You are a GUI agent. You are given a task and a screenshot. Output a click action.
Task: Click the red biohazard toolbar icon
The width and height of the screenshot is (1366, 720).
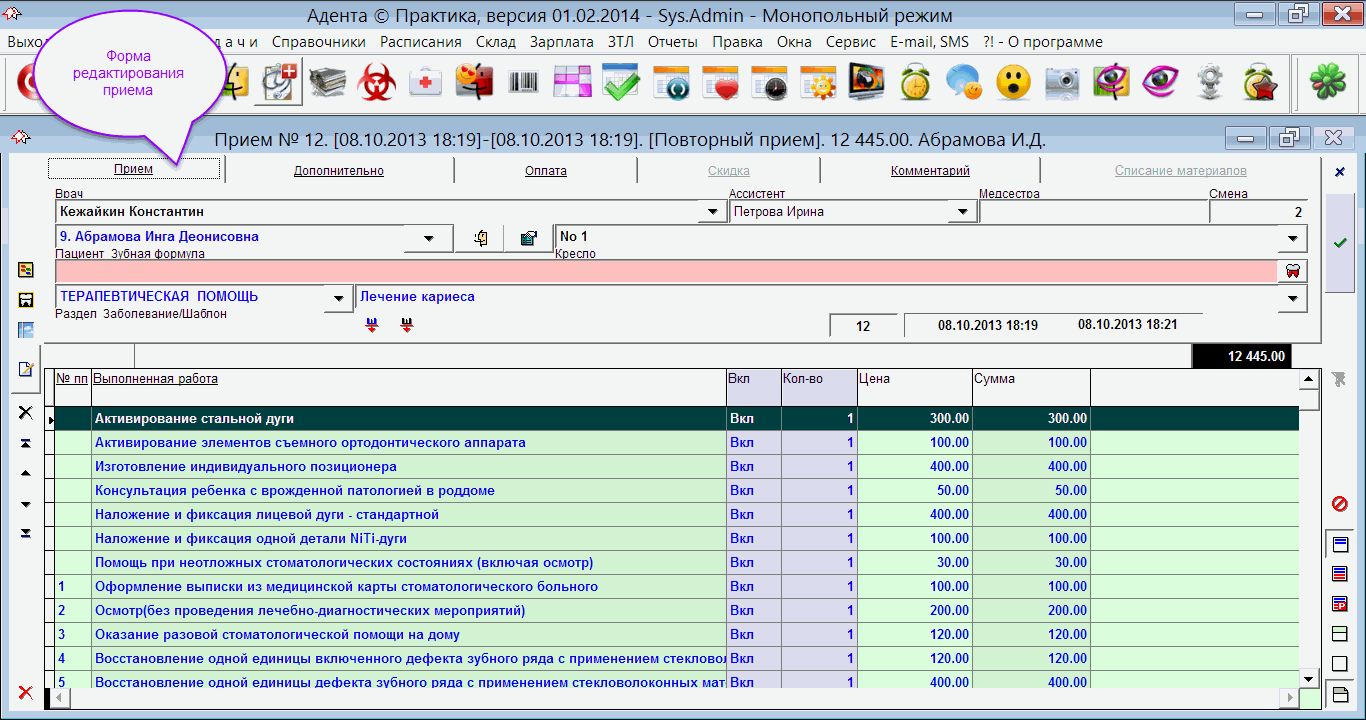[x=378, y=82]
